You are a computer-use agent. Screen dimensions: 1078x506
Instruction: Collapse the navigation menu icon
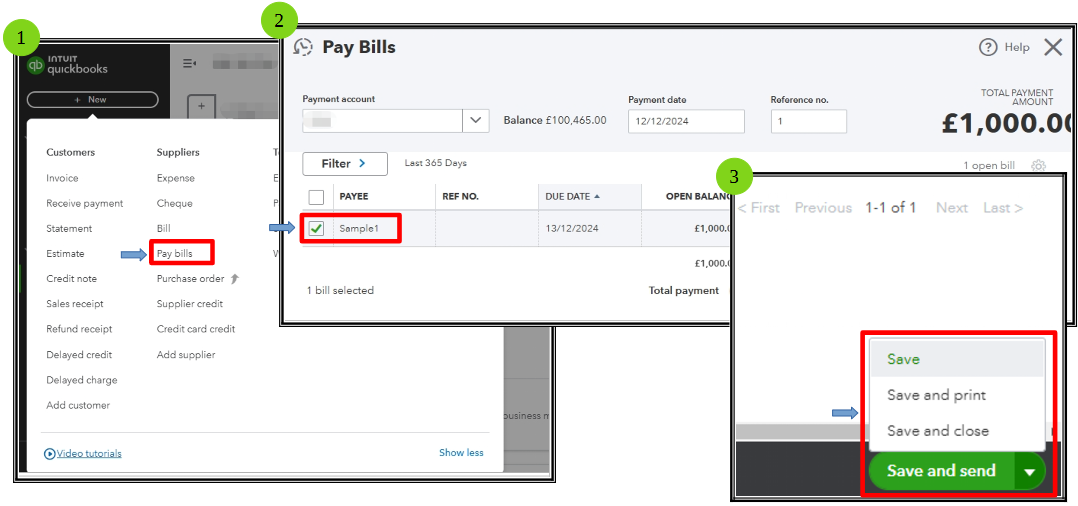pyautogui.click(x=189, y=64)
